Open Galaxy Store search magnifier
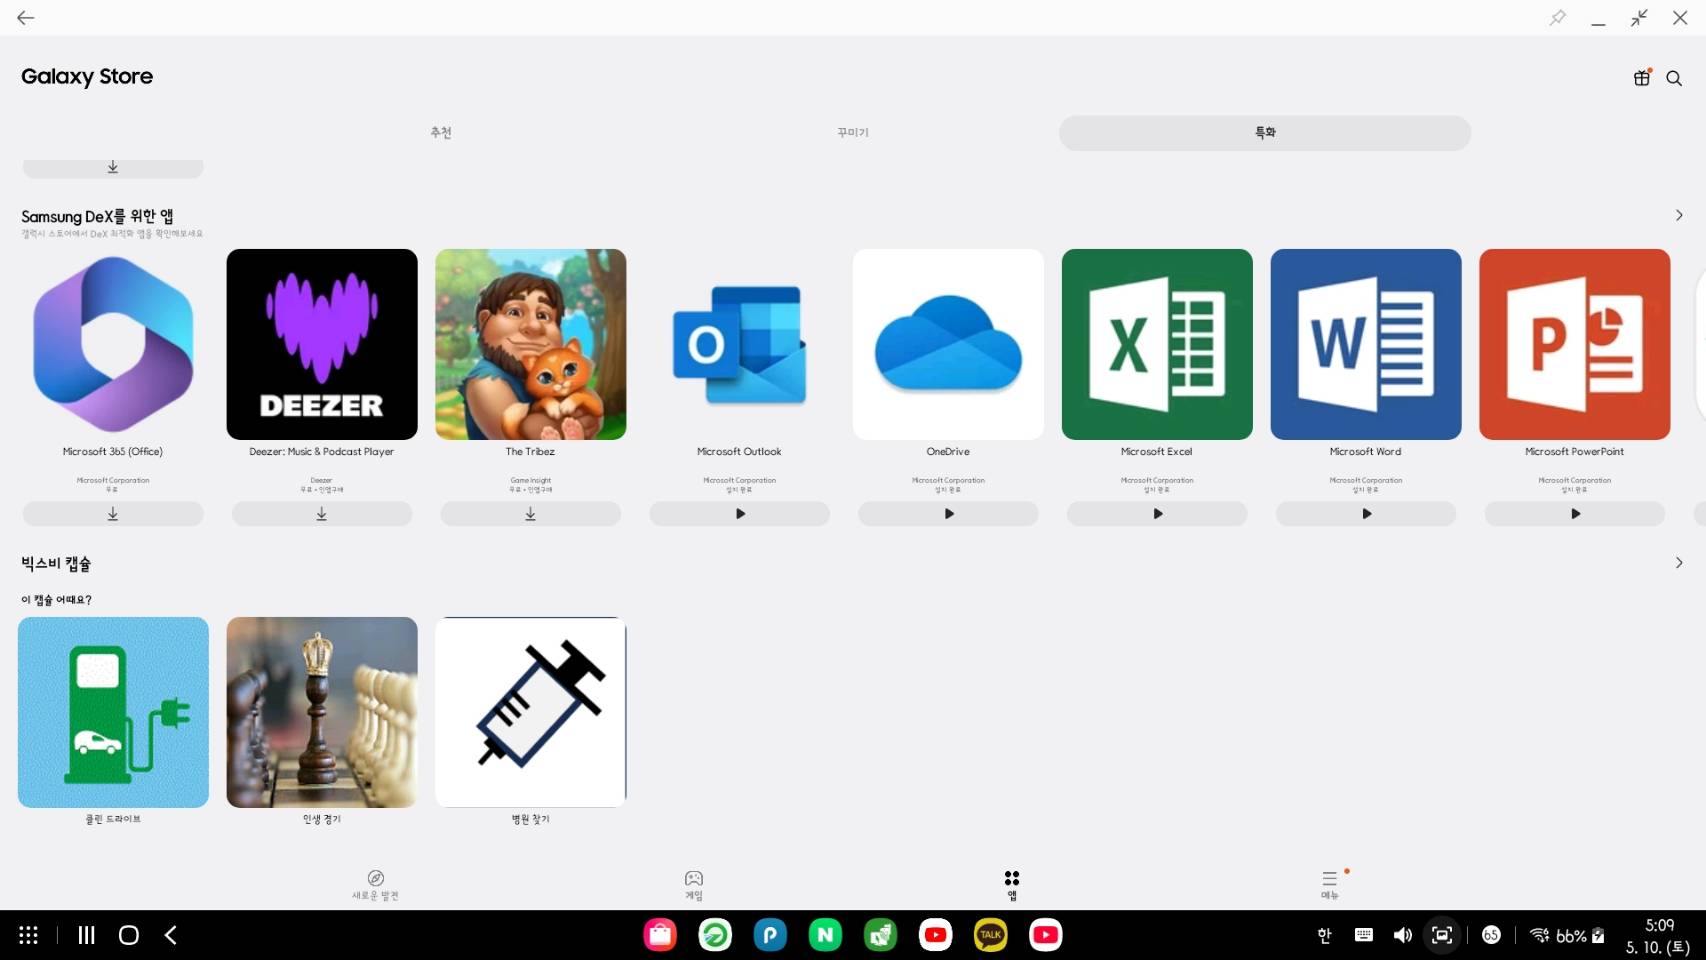The image size is (1706, 960). click(x=1674, y=78)
